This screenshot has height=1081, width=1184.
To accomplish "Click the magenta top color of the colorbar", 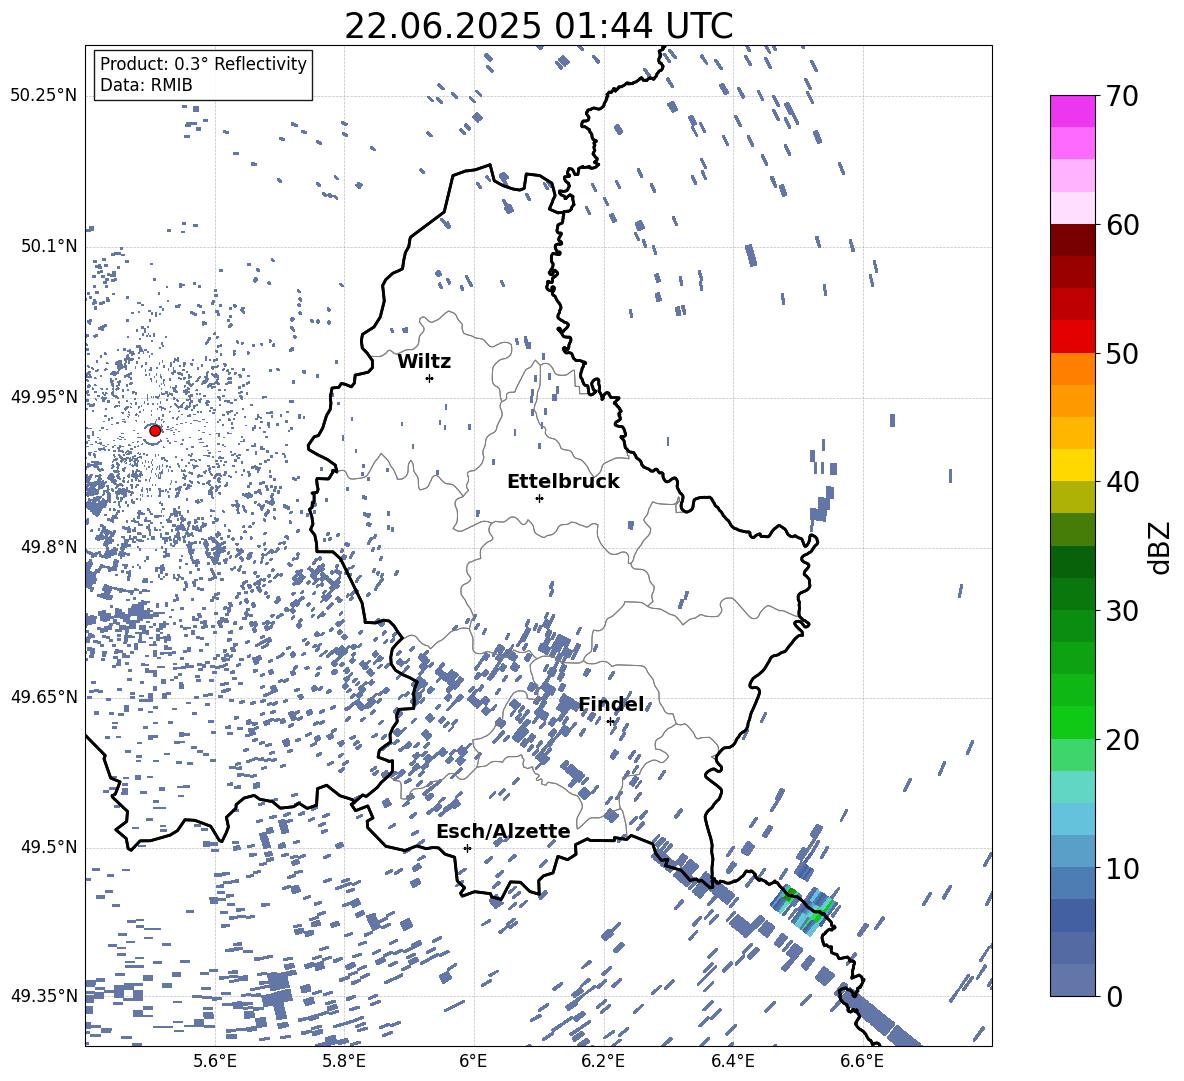I will [x=1072, y=111].
